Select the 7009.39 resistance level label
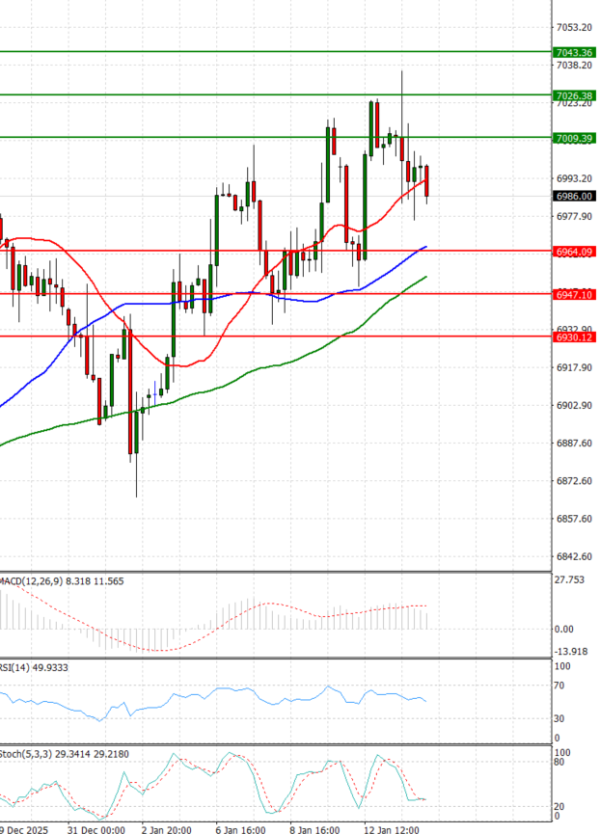The width and height of the screenshot is (600, 834). point(573,138)
